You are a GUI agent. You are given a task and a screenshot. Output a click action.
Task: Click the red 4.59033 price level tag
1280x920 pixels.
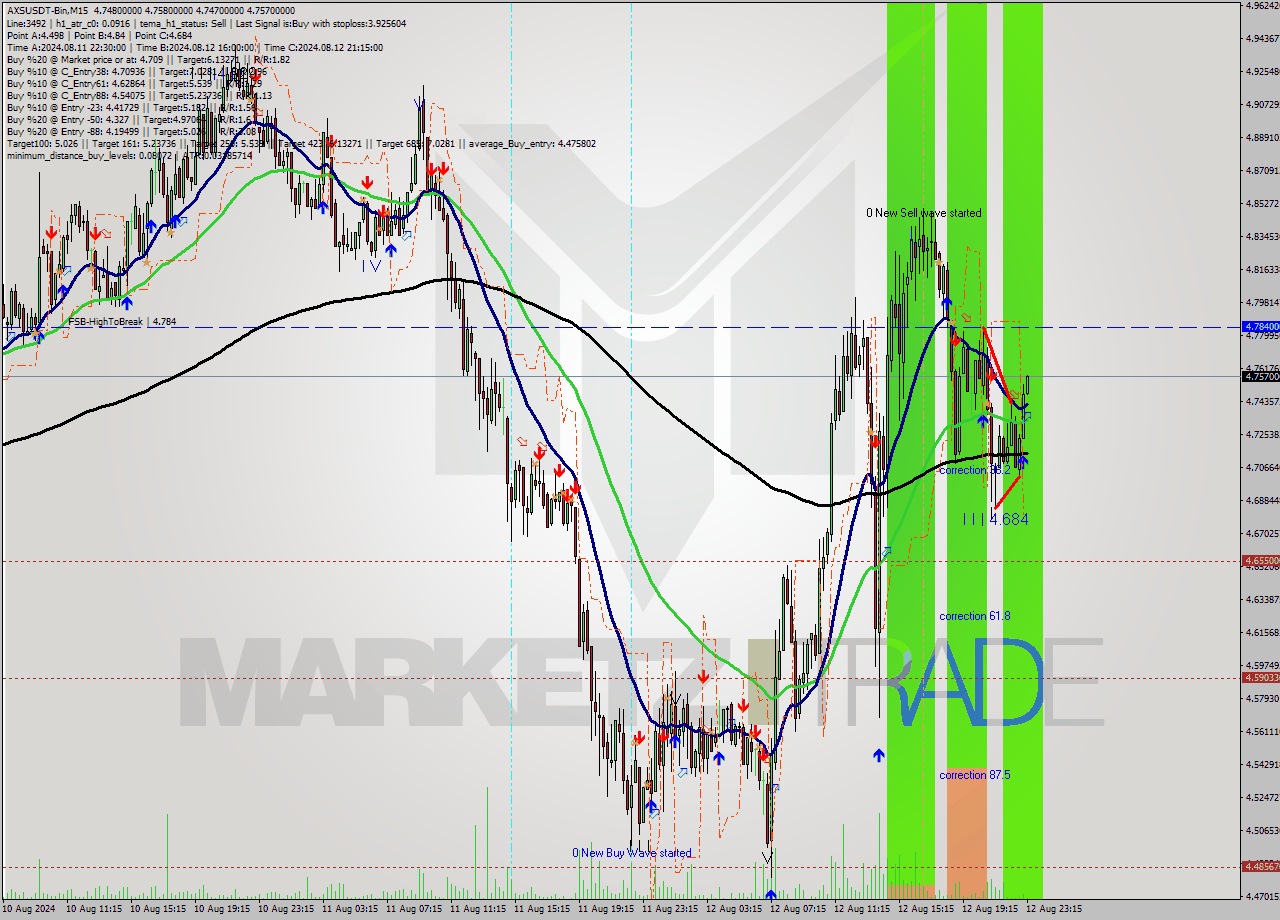coord(1260,677)
